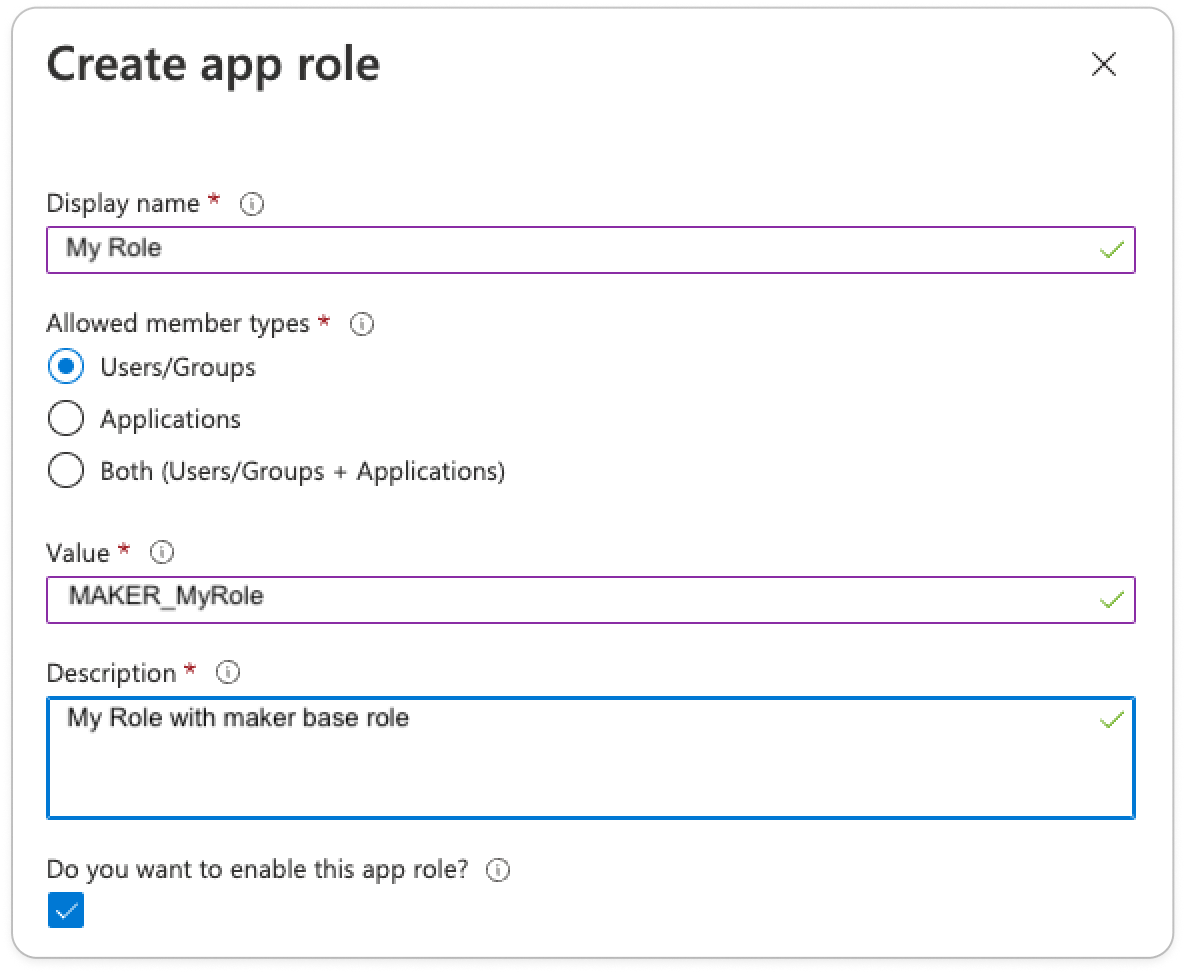Click into the Value field with MAKER_MyRole

click(580, 599)
